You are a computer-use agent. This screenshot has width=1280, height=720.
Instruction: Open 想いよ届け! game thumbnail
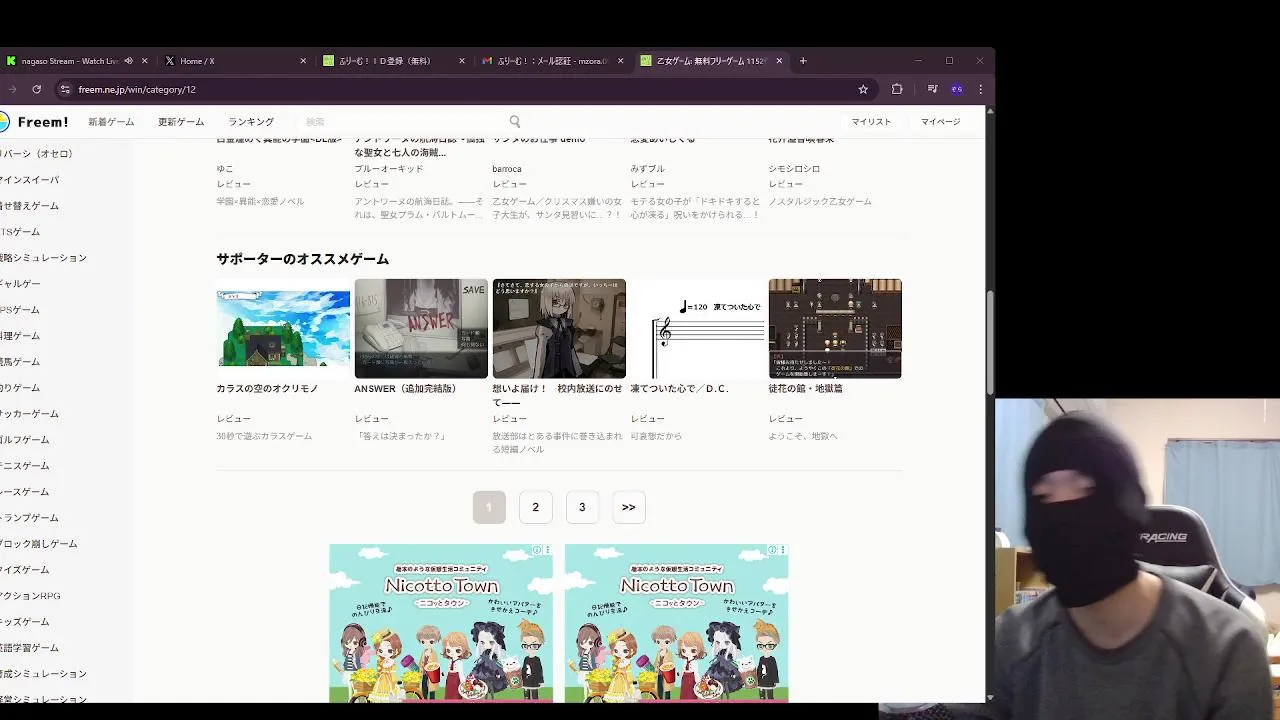559,328
